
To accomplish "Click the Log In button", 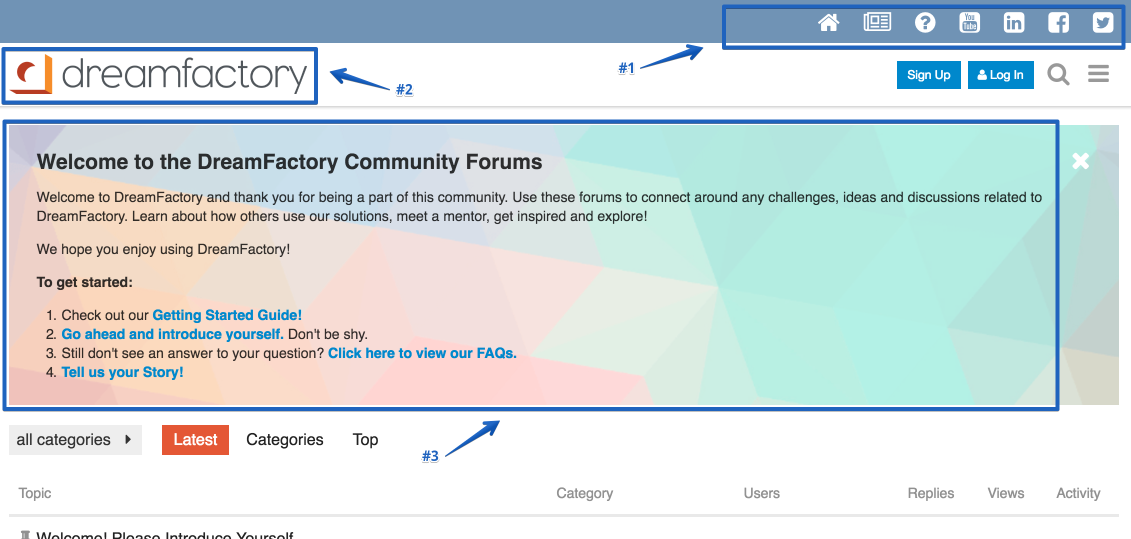I will [1000, 75].
